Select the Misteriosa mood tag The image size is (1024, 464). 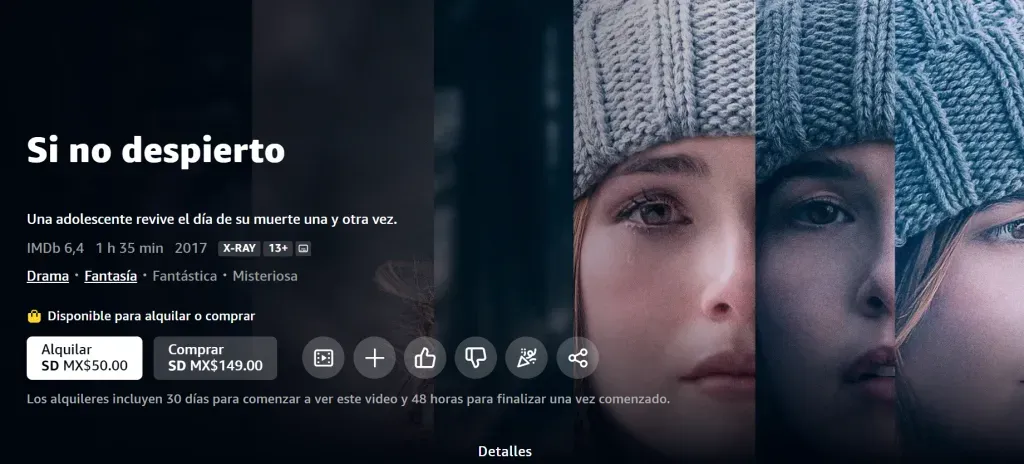click(265, 276)
